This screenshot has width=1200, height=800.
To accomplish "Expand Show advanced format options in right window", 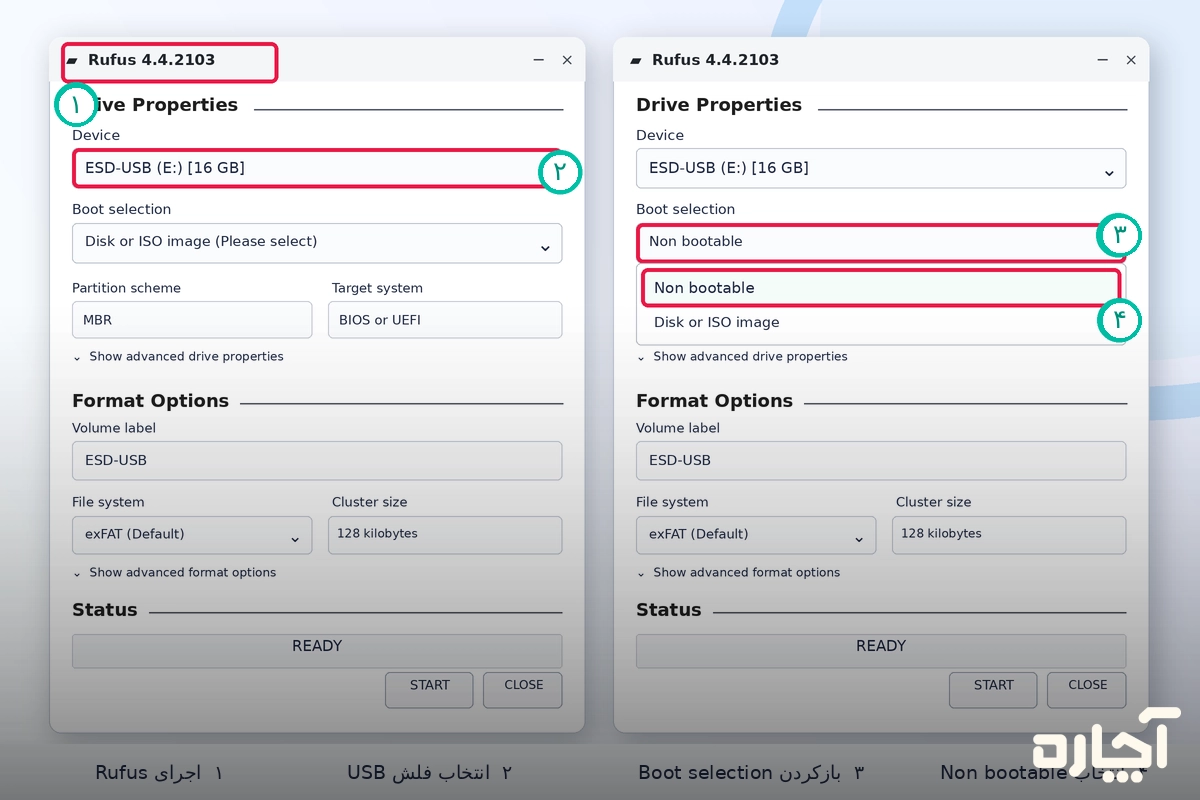I will click(738, 573).
